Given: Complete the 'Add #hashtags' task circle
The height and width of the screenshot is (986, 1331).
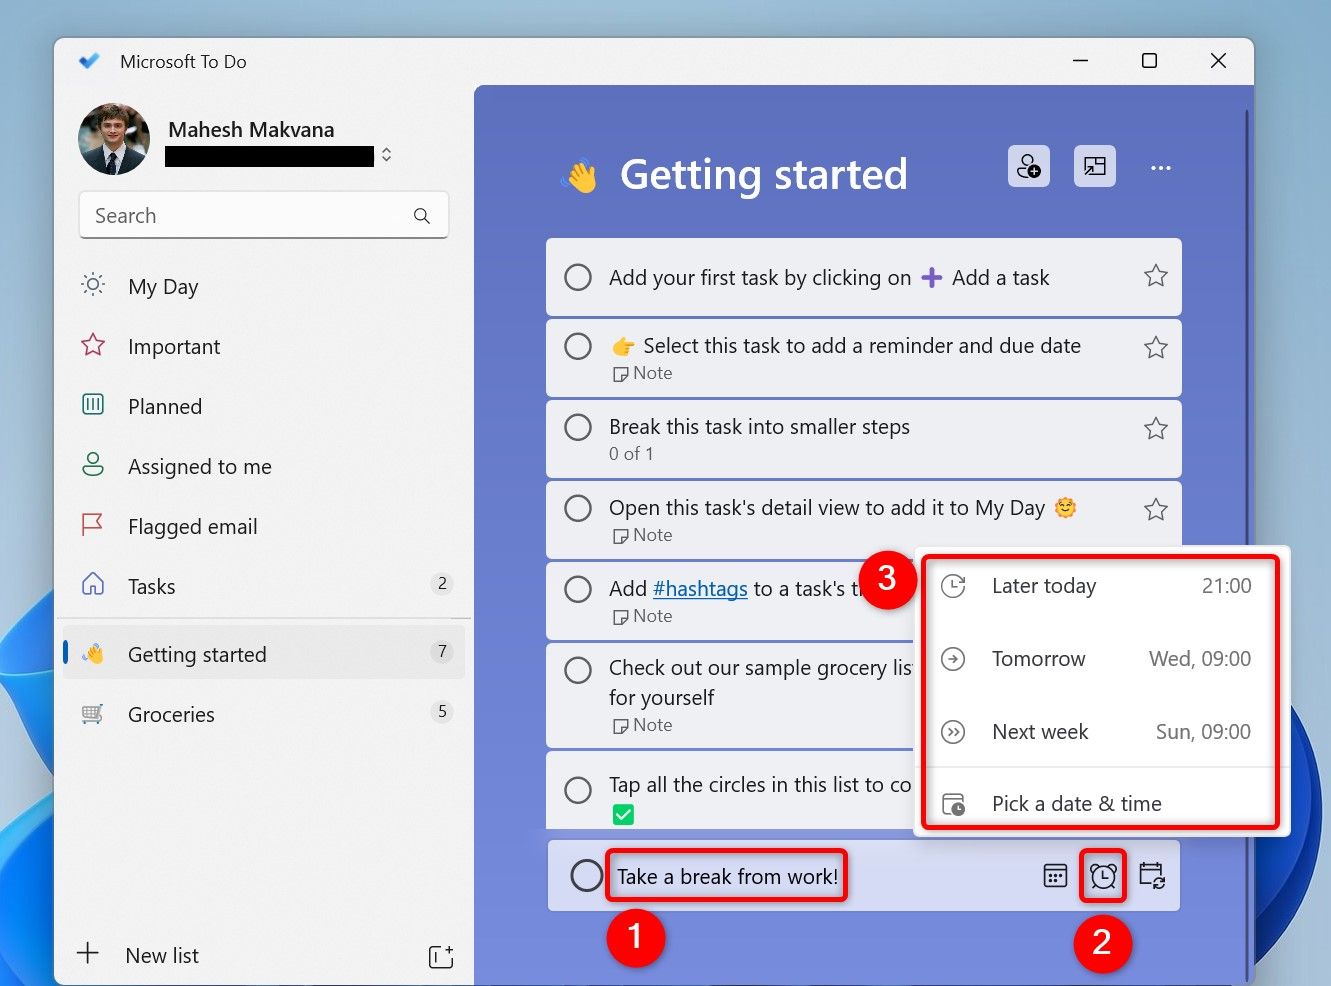Looking at the screenshot, I should click(578, 589).
